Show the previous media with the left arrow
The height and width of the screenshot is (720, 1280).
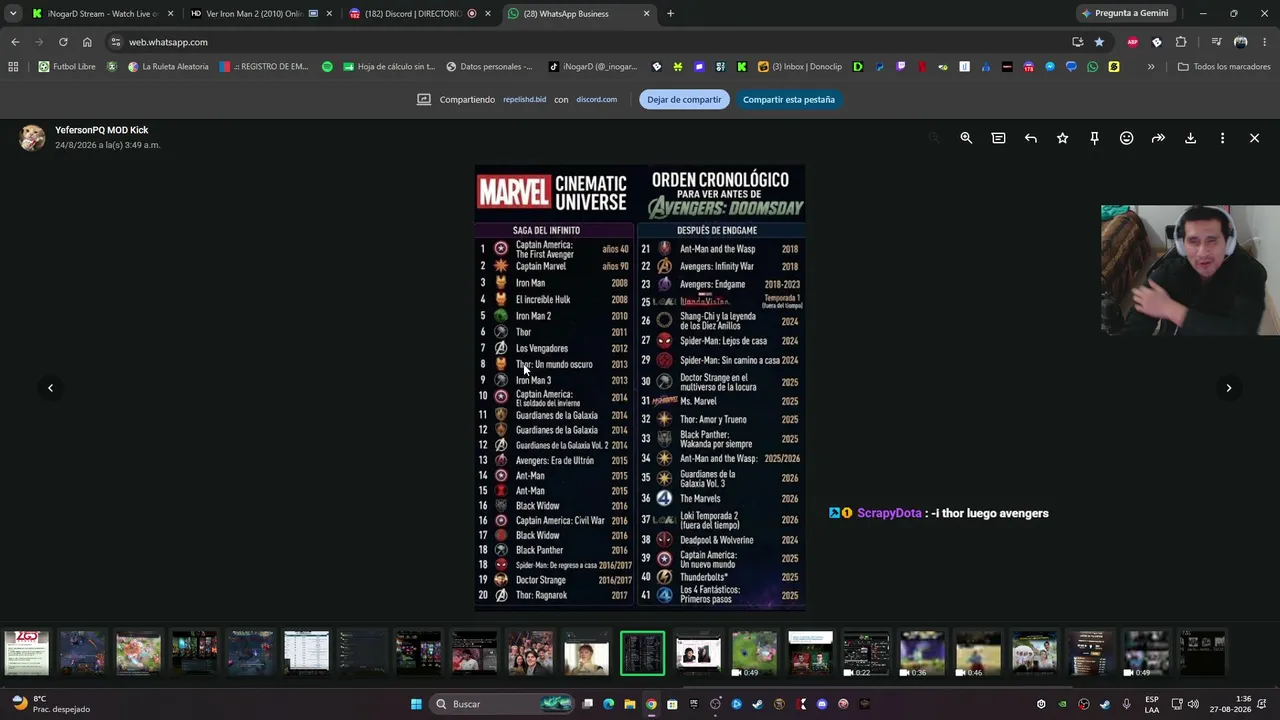pyautogui.click(x=50, y=388)
